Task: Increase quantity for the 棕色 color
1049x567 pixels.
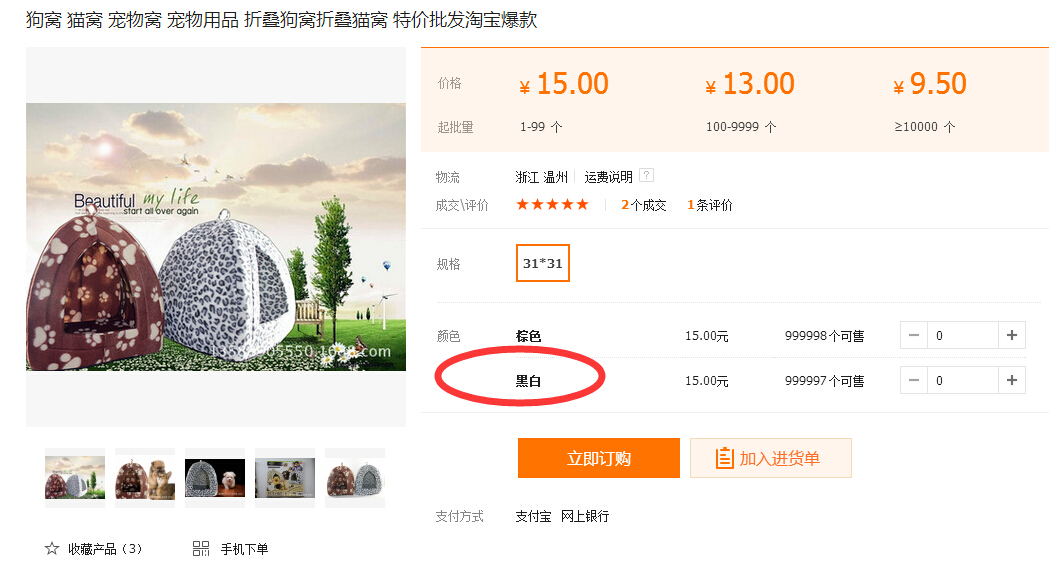Action: [1012, 336]
